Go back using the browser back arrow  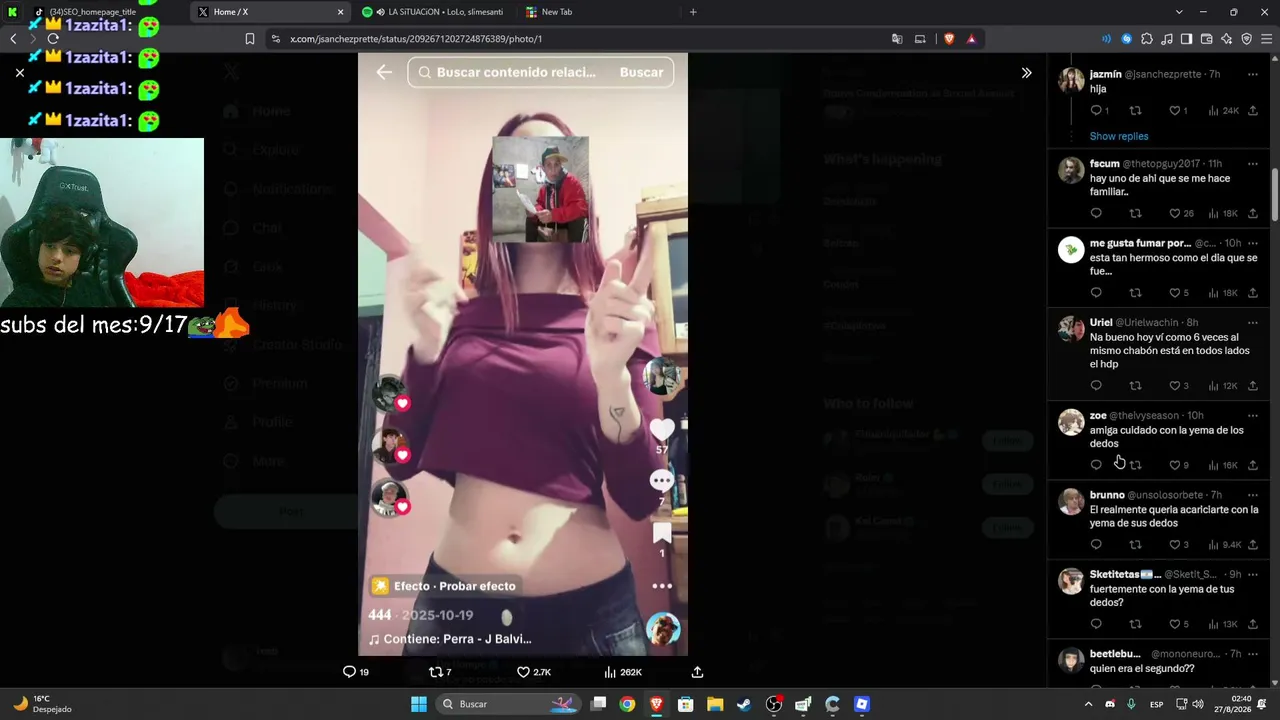[x=13, y=39]
